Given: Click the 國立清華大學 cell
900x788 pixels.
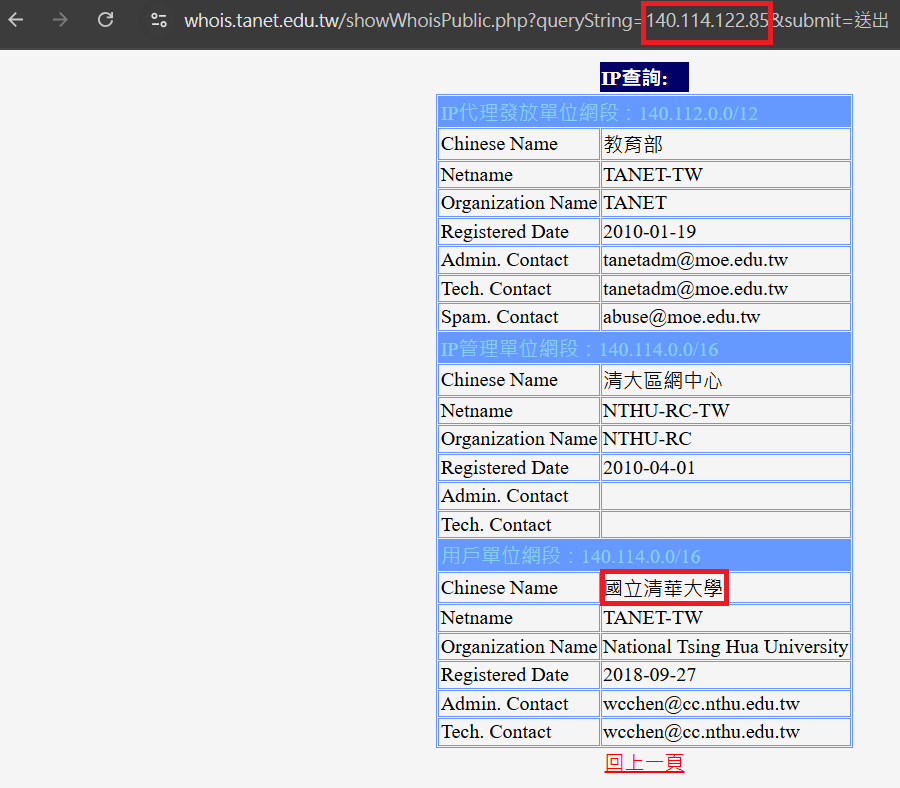Looking at the screenshot, I should click(x=726, y=588).
